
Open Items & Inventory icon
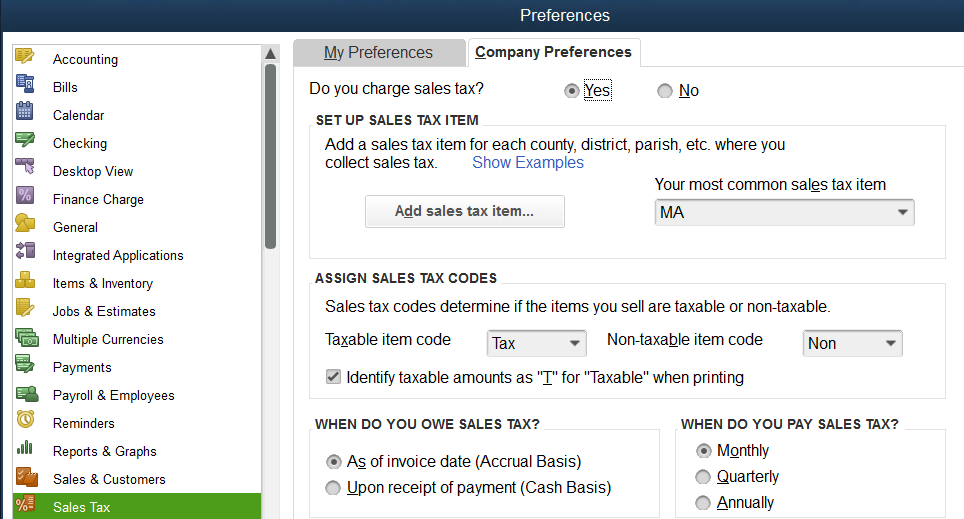coord(25,280)
